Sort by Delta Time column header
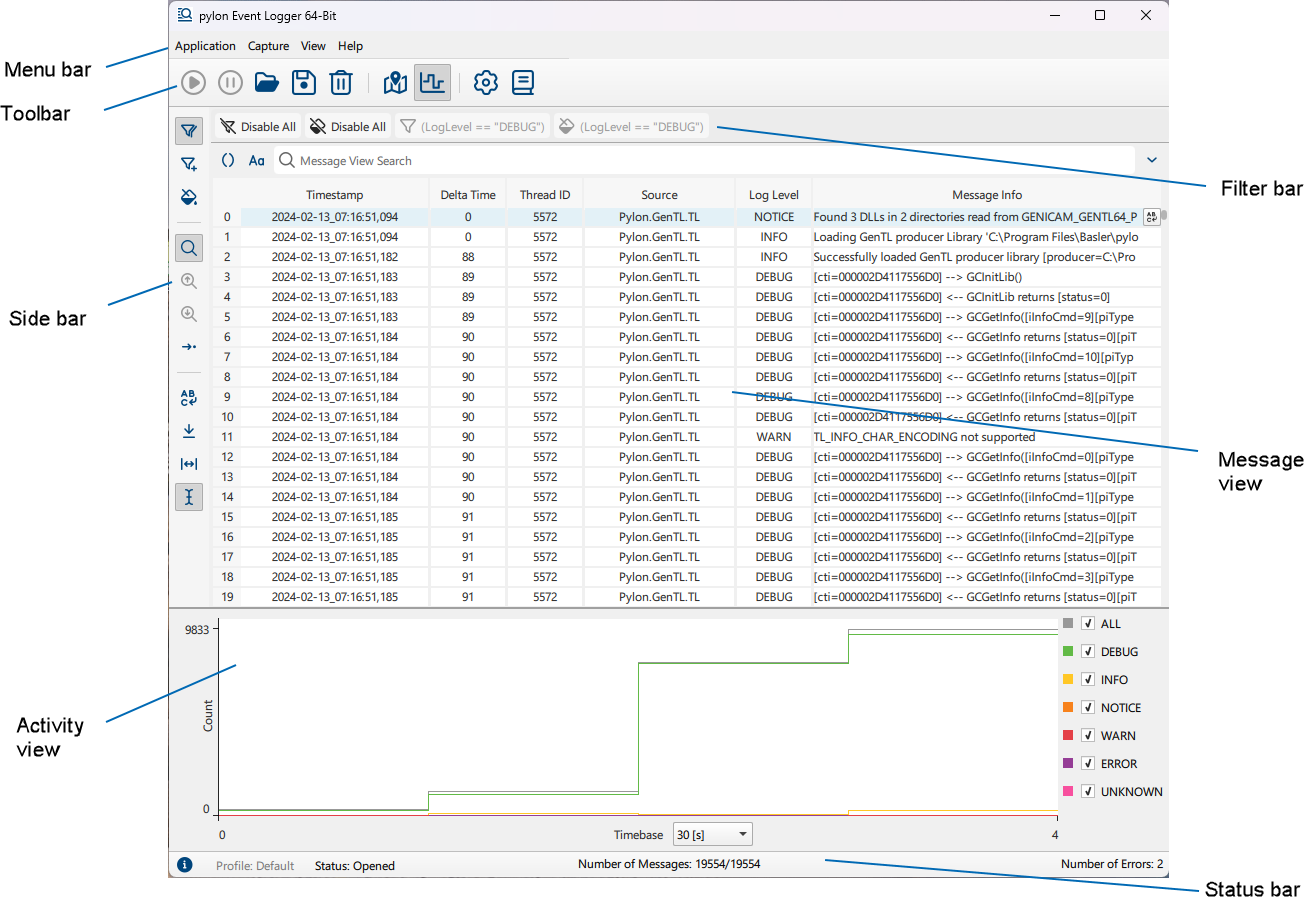Screen dimensions: 1310x900 (468, 195)
